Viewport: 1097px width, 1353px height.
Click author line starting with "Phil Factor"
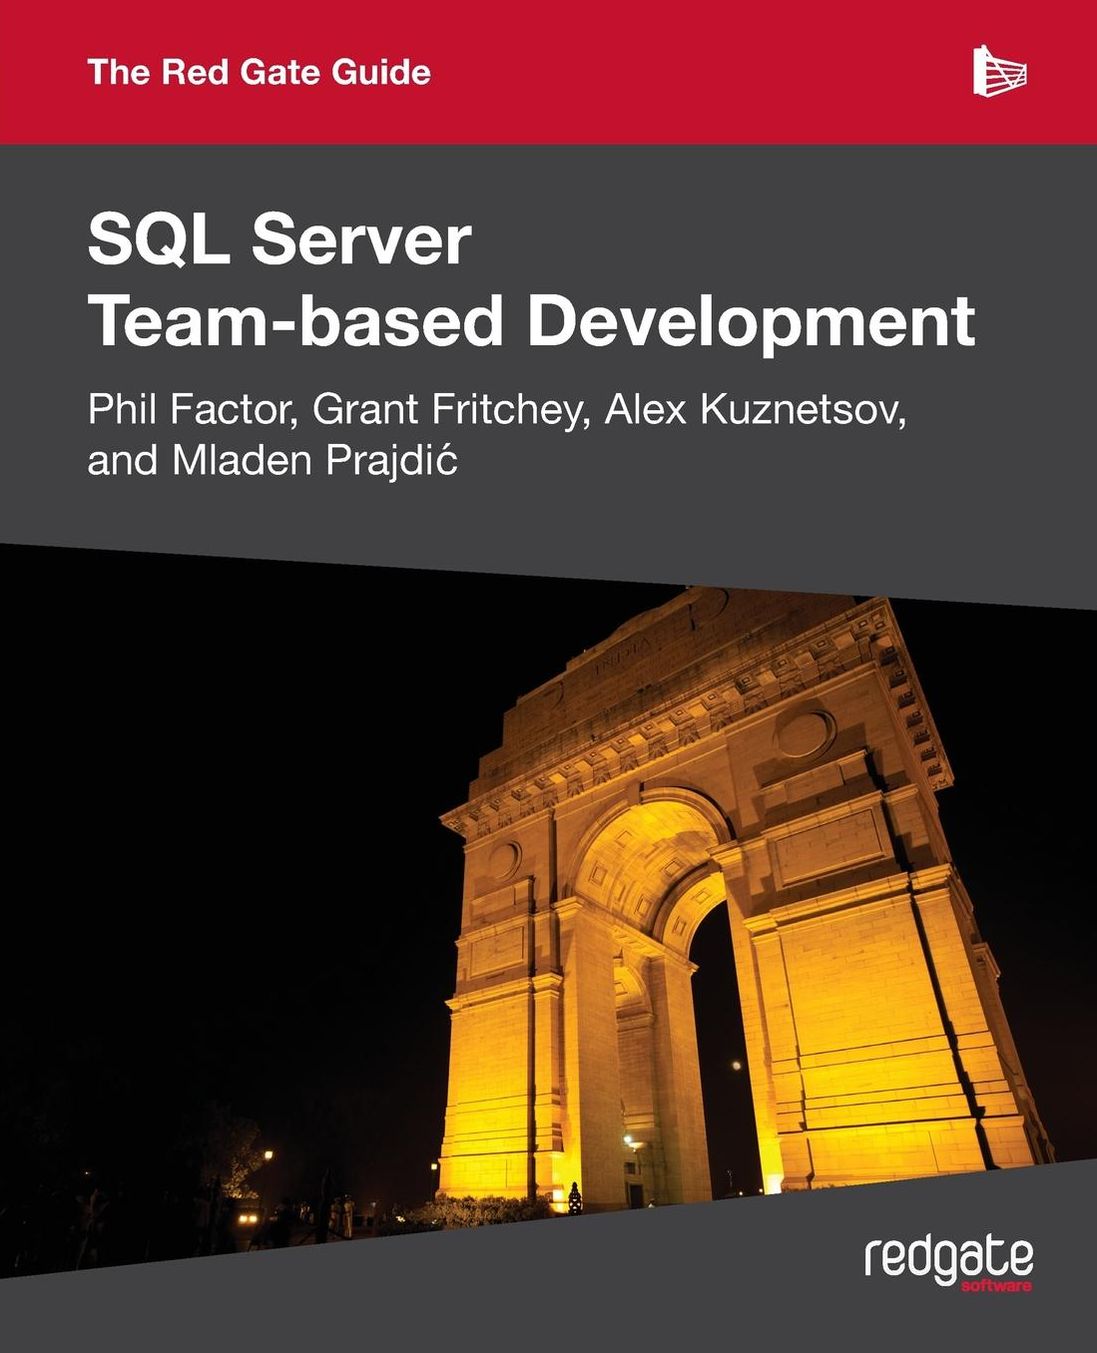click(497, 409)
